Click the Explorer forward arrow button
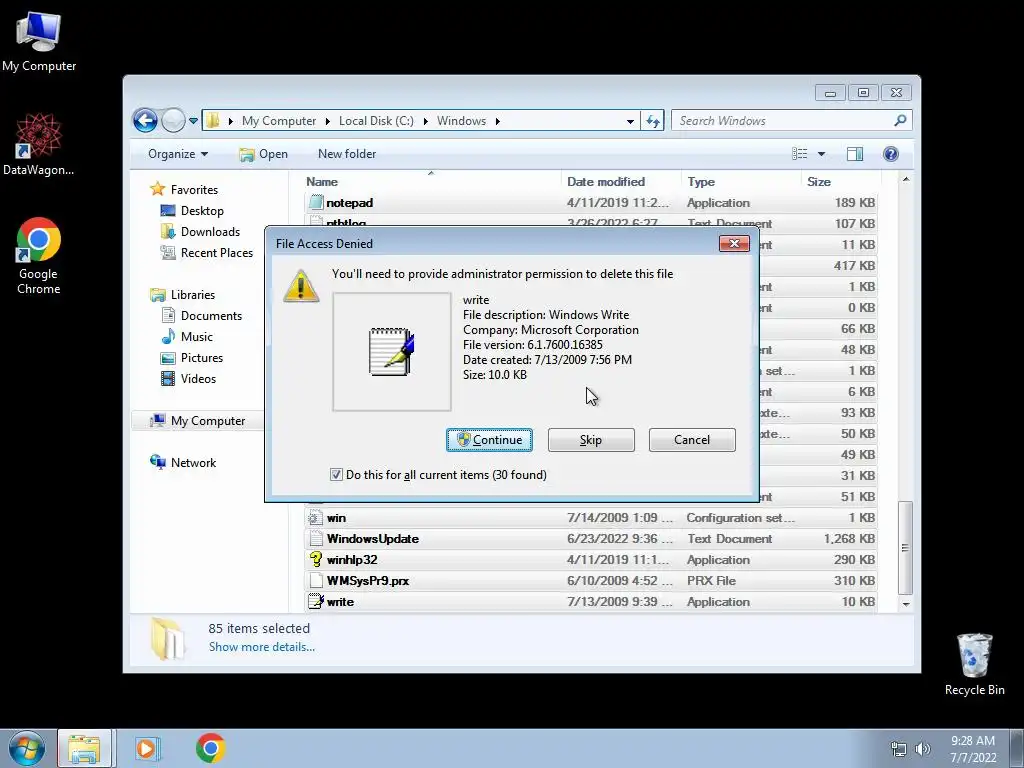The image size is (1024, 768). [x=173, y=120]
